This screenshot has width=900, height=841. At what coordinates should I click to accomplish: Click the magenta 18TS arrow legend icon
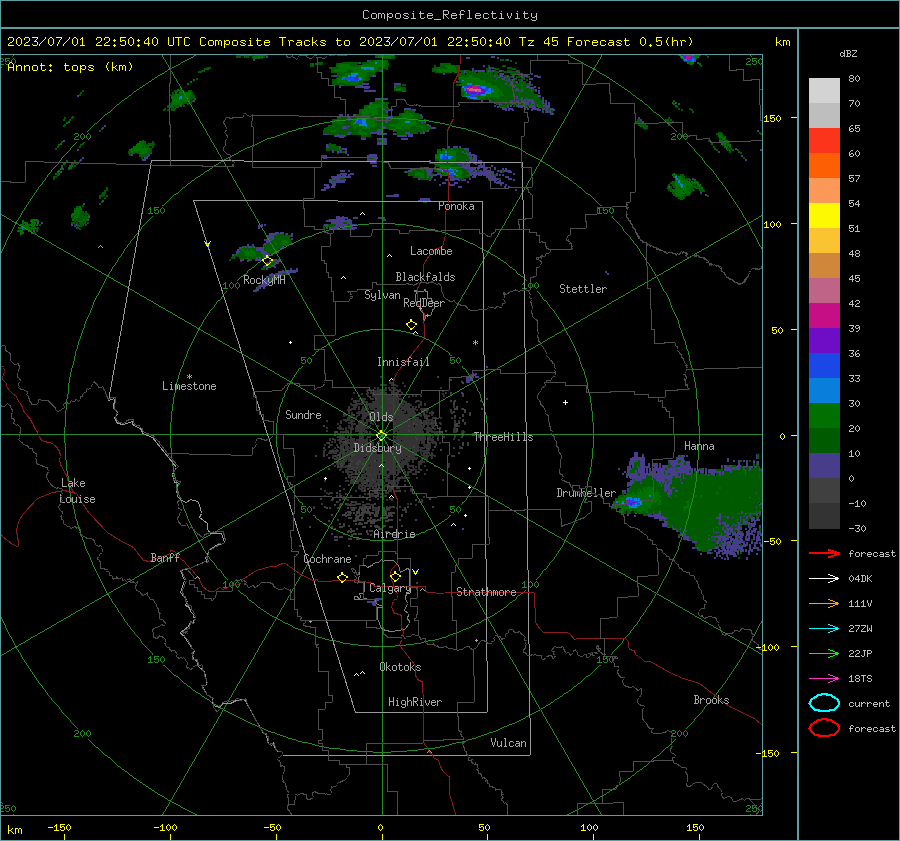[824, 679]
